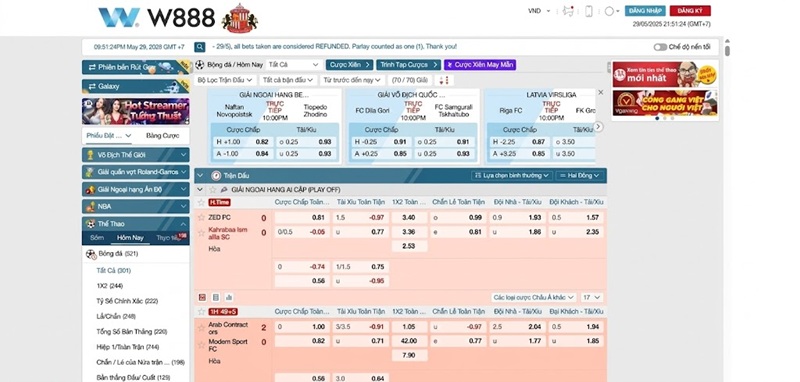Favorite the GIẢI NGOẠI HẠNG AI CẬP league star
Viewport: 800px width, 382px height.
[213, 189]
